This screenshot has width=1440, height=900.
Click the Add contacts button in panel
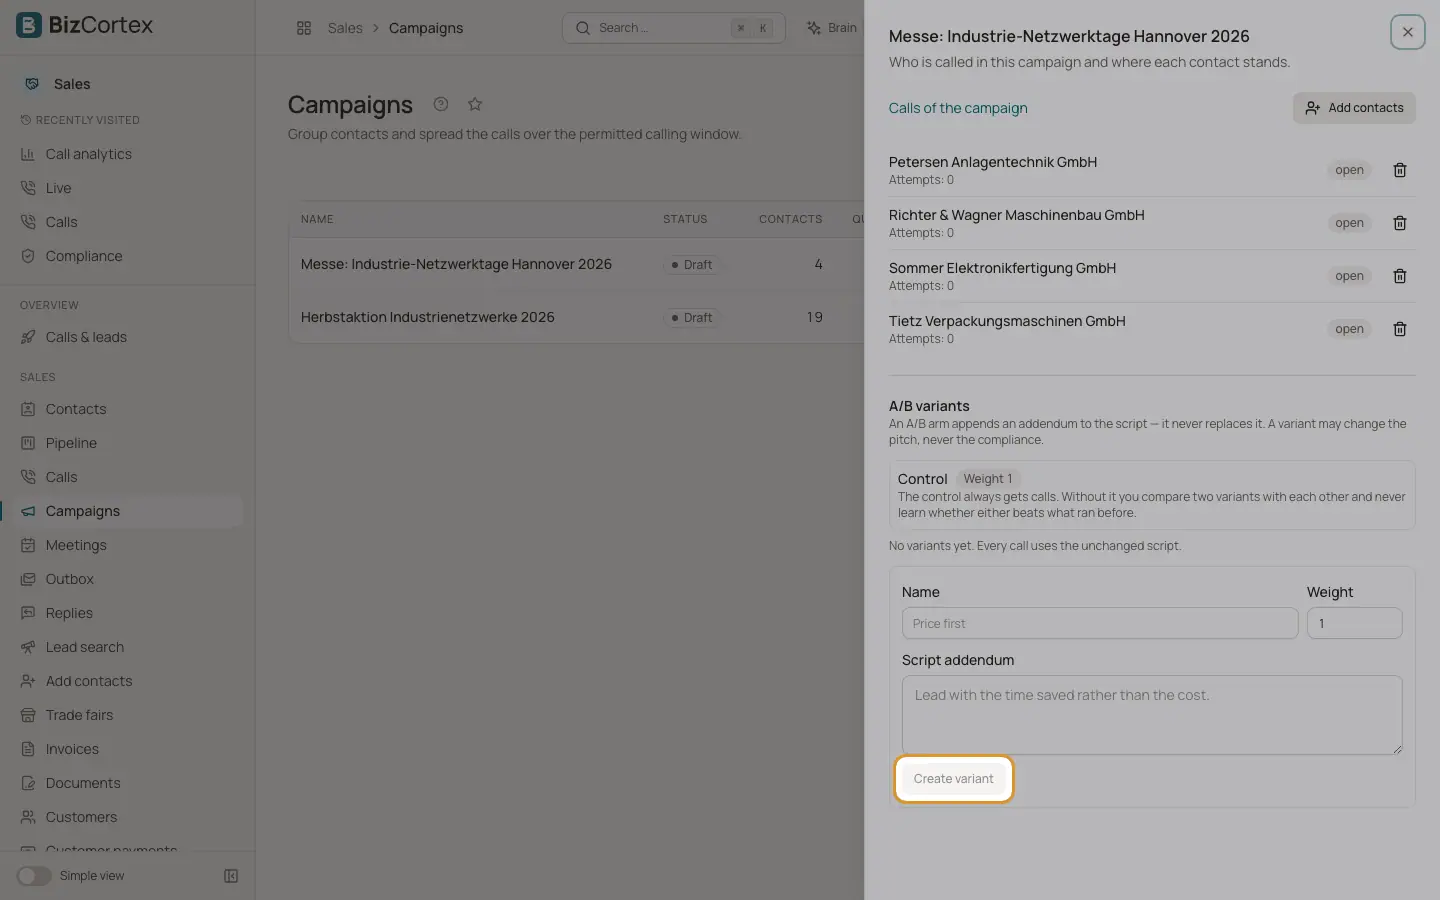[1354, 108]
